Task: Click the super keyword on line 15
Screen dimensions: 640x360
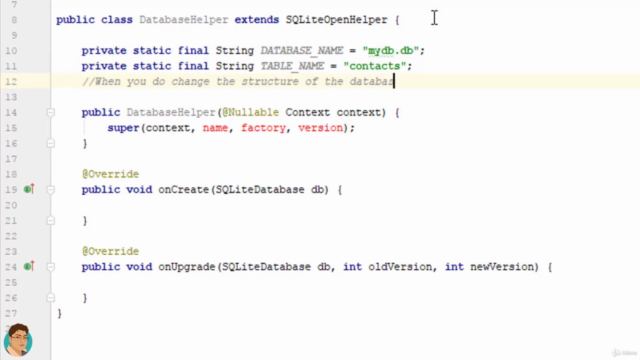Action: [x=123, y=128]
